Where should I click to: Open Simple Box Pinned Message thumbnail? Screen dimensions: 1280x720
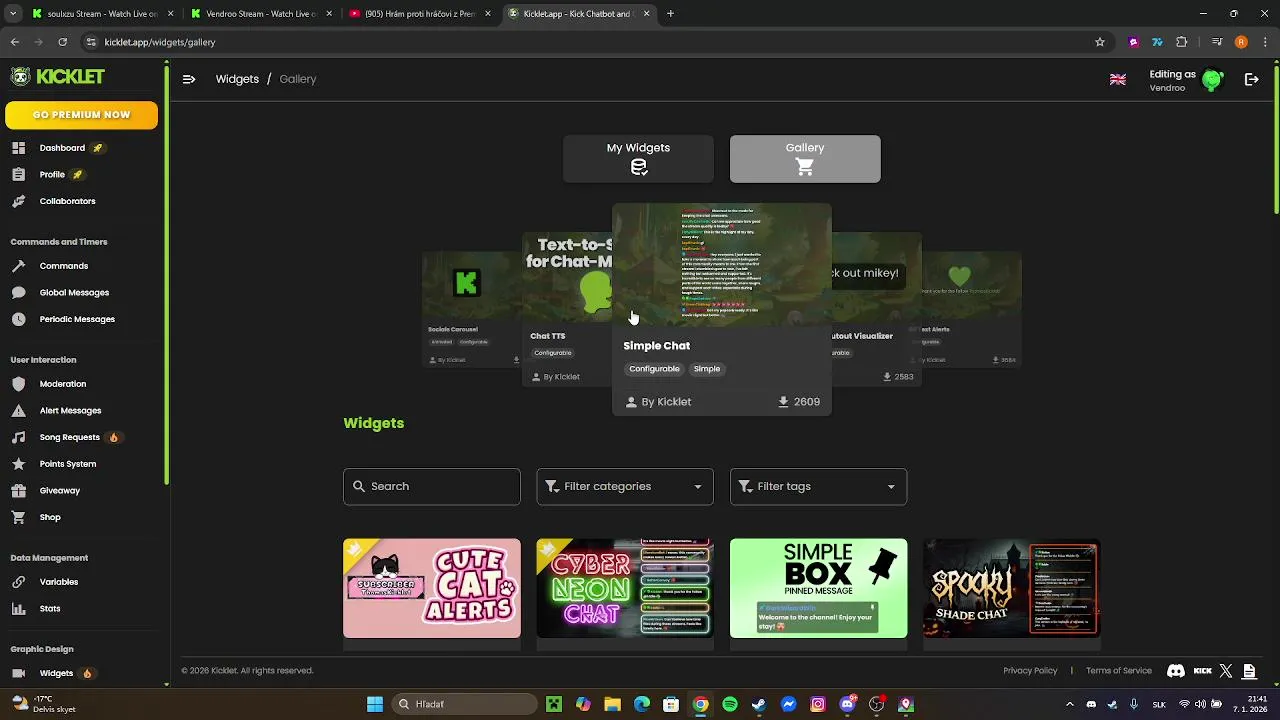tap(818, 588)
